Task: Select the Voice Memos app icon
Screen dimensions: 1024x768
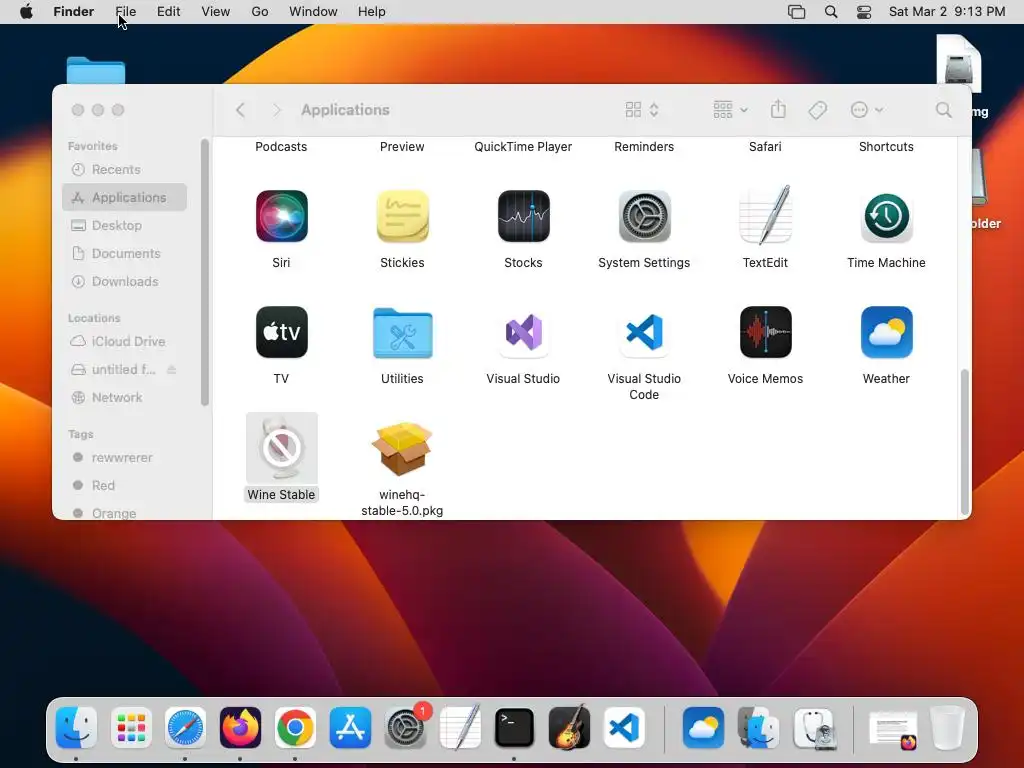Action: 765,332
